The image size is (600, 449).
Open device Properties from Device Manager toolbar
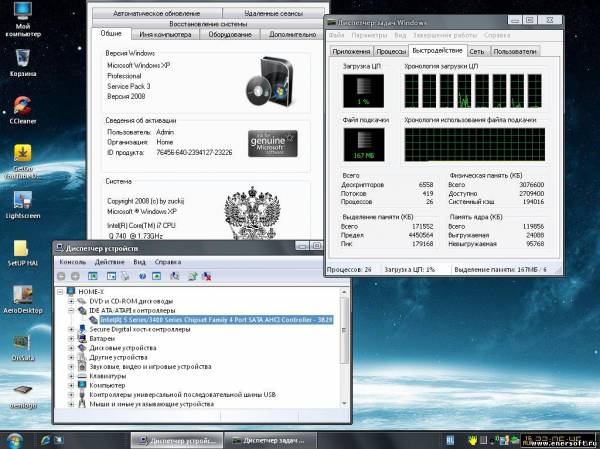click(111, 276)
